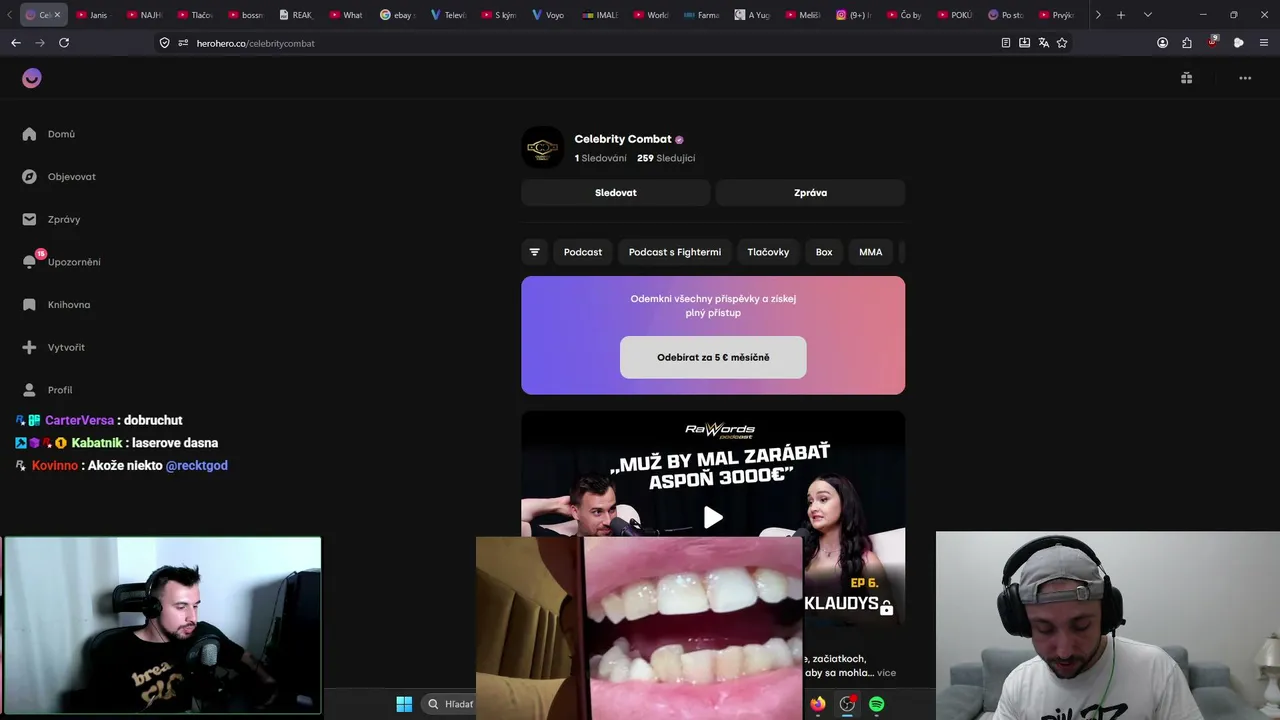1280x720 pixels.
Task: Open the HeroHero logo home icon
Action: click(32, 78)
